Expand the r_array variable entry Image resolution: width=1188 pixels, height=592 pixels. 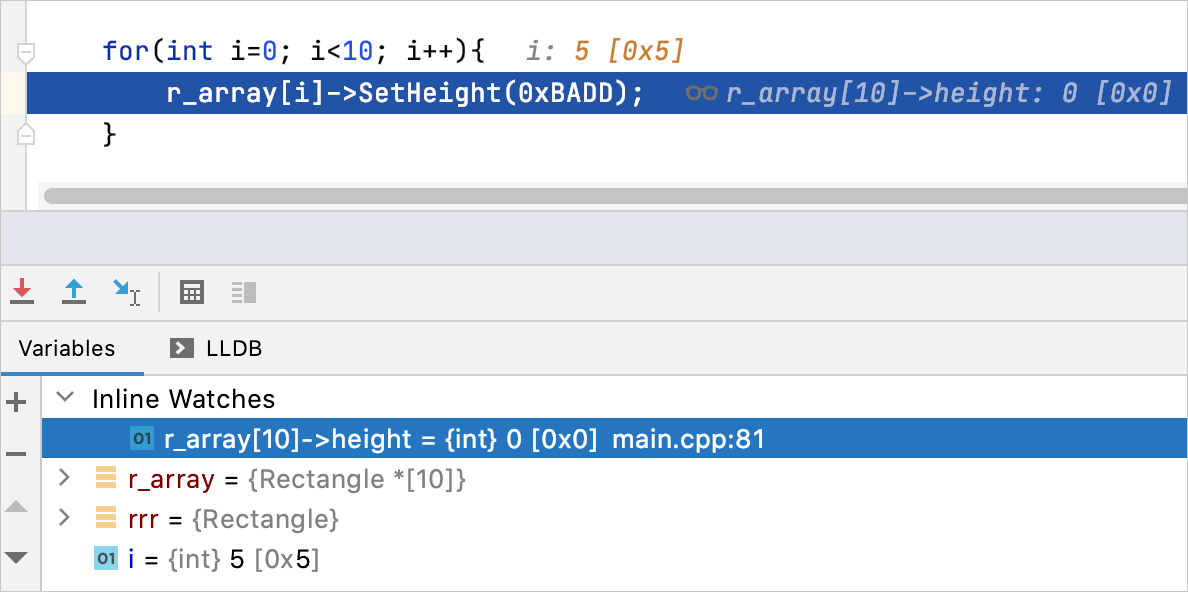pyautogui.click(x=64, y=479)
